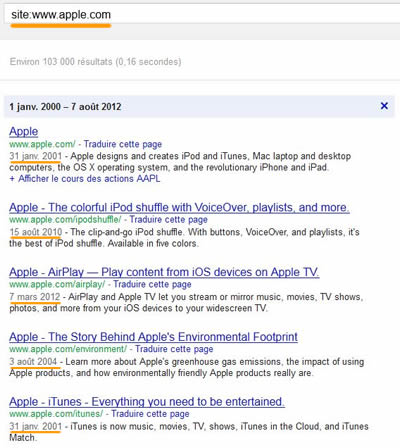400x448 pixels.
Task: Remove the date range filter with X
Action: [384, 106]
